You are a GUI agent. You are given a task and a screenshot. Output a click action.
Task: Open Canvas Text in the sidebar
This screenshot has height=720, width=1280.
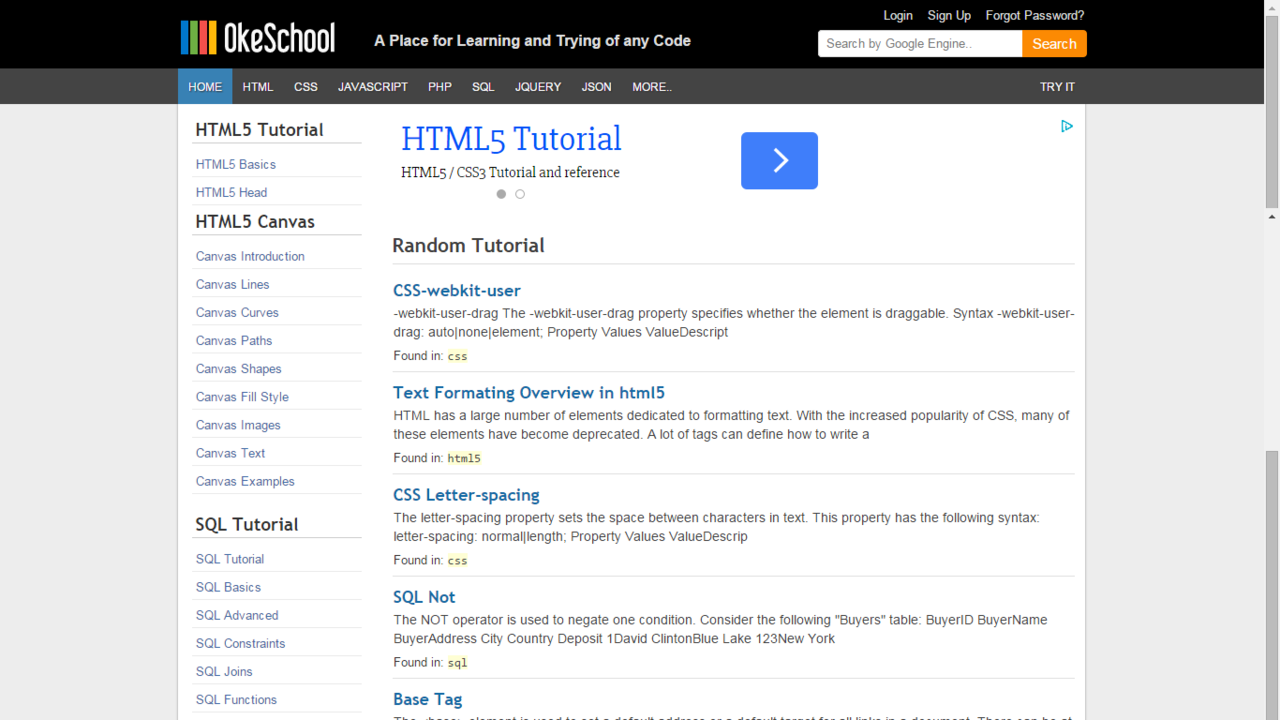tap(231, 453)
